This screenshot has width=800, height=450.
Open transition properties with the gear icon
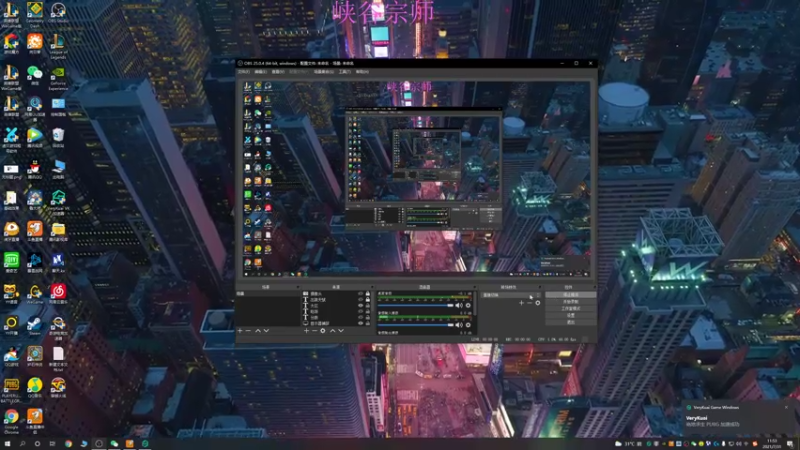[538, 303]
